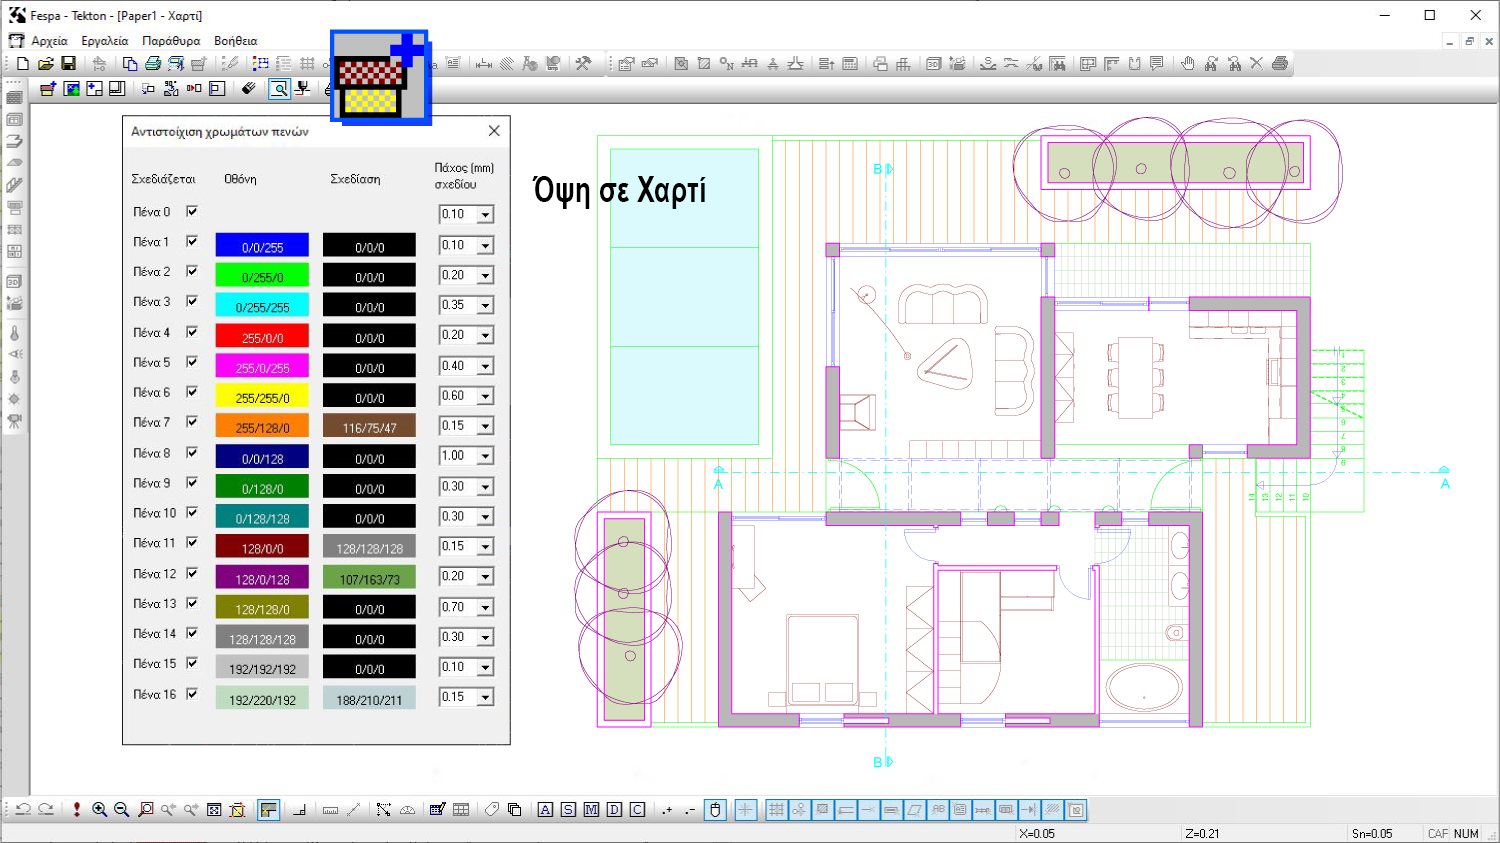Click the table grid icon in bottom toolbar
The width and height of the screenshot is (1500, 843).
point(461,810)
